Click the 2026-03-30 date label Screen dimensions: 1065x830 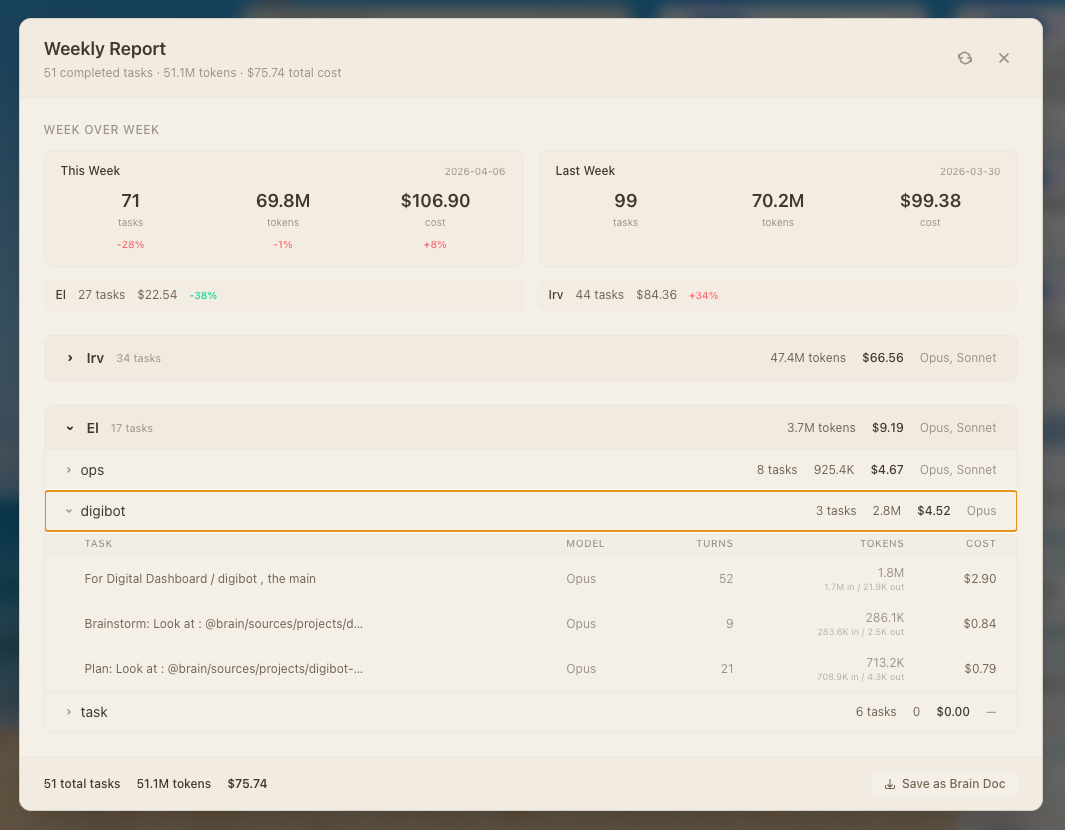pyautogui.click(x=970, y=171)
